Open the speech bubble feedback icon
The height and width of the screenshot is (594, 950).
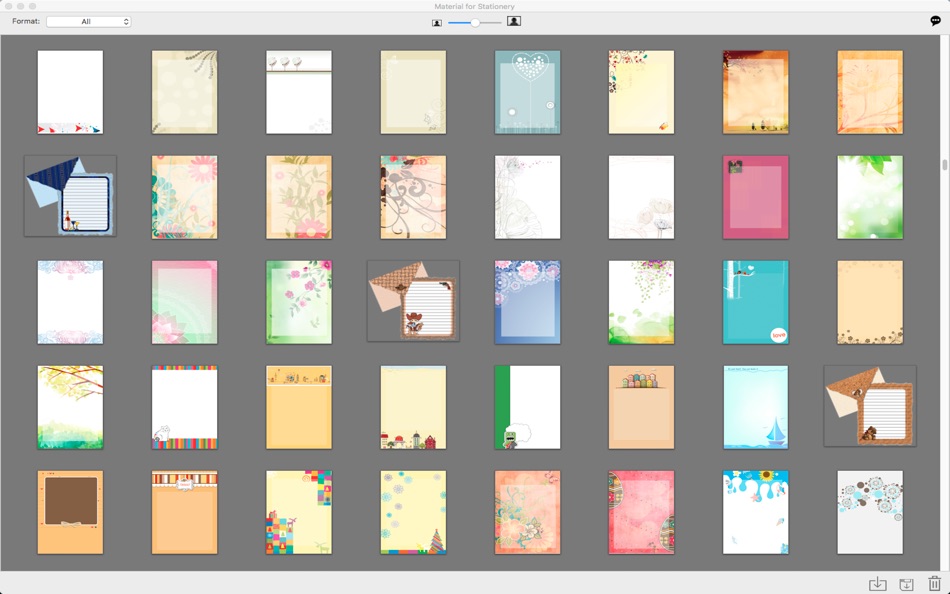coord(935,21)
